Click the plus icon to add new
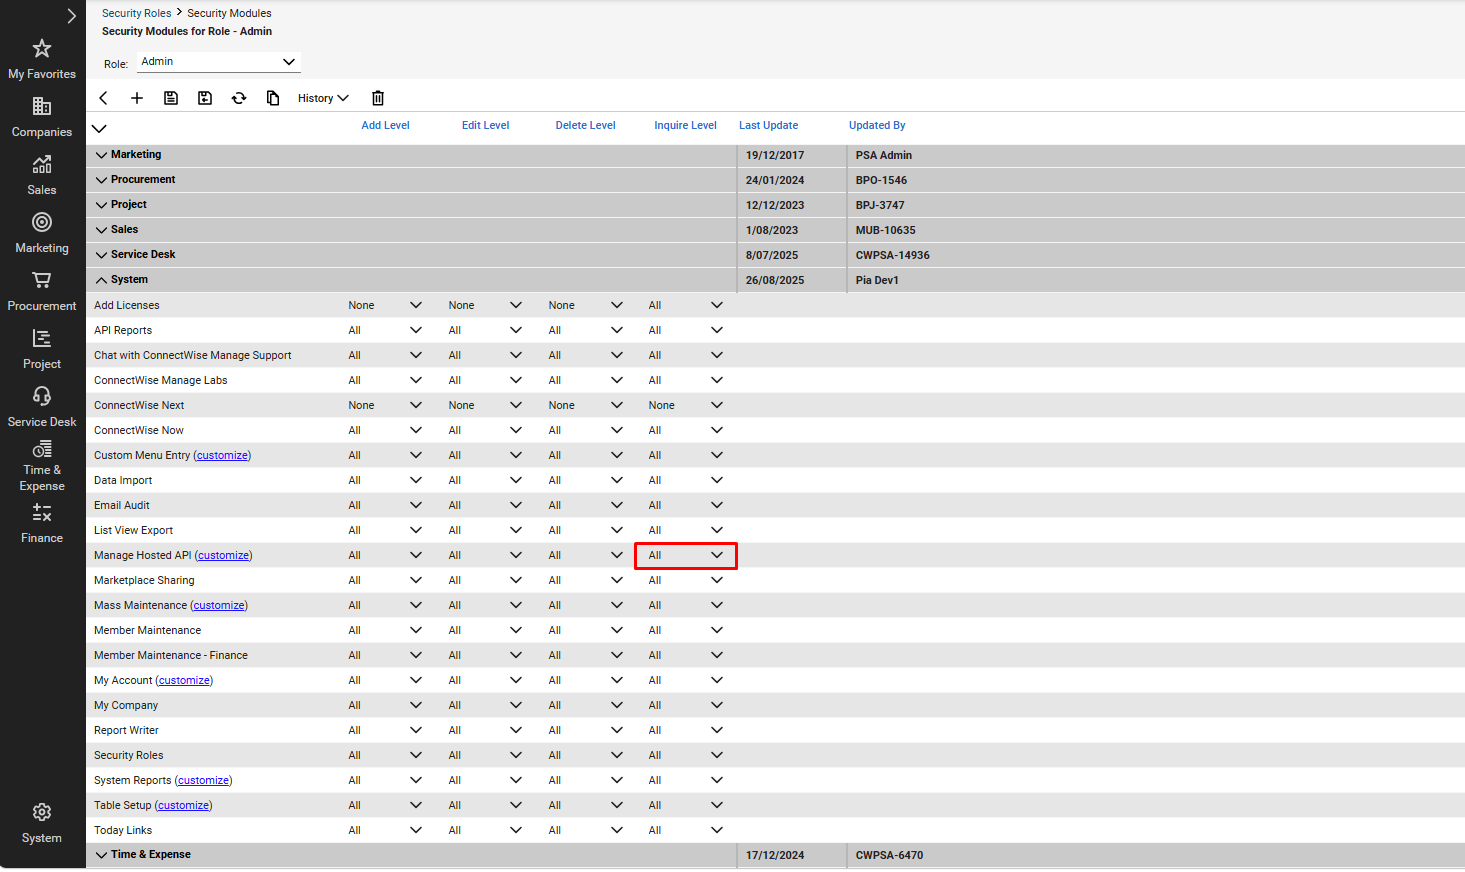This screenshot has width=1465, height=872. click(137, 98)
